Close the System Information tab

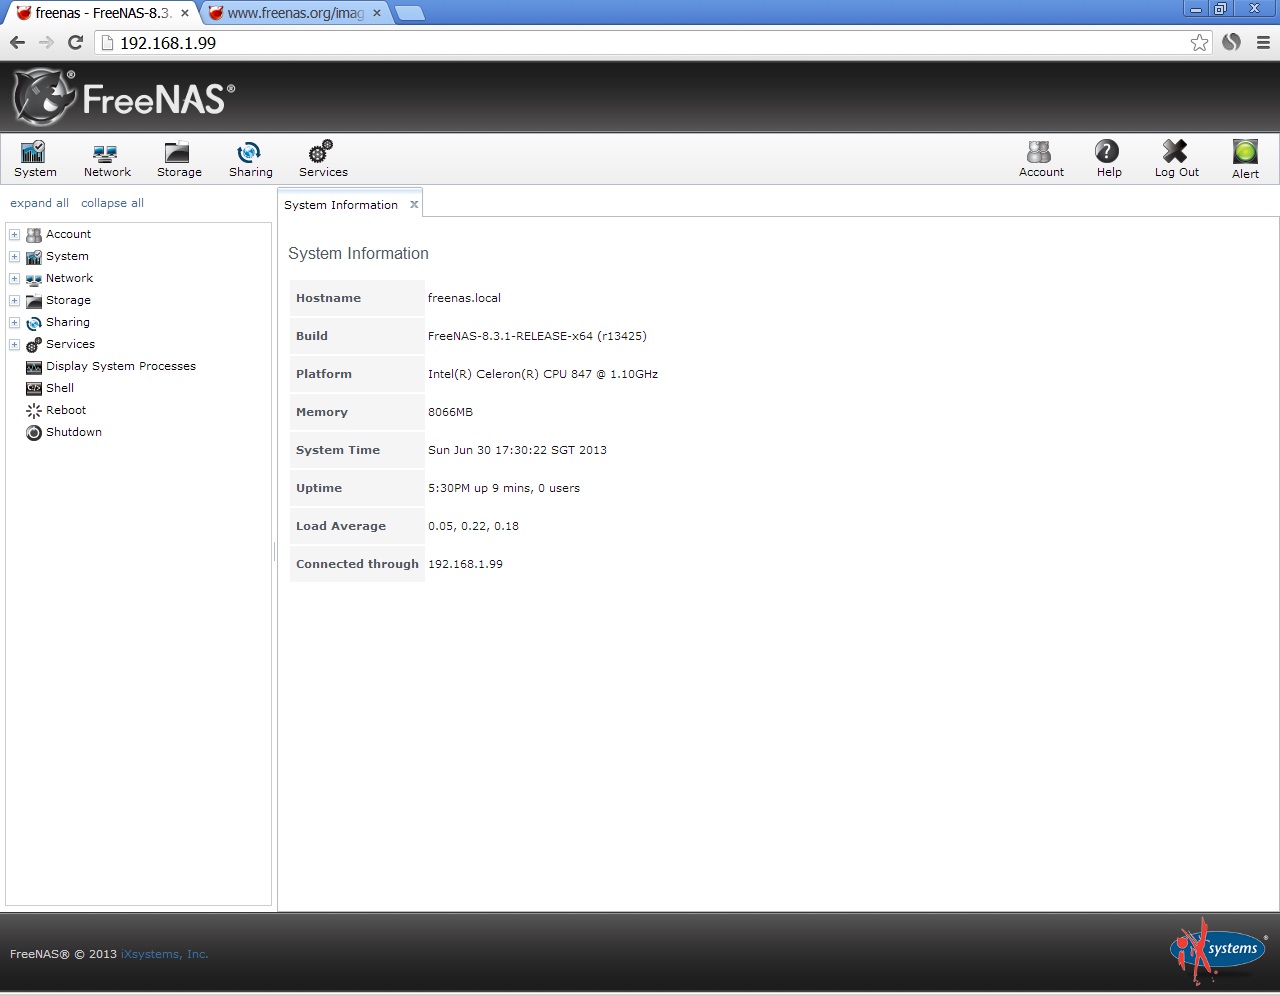coord(413,204)
